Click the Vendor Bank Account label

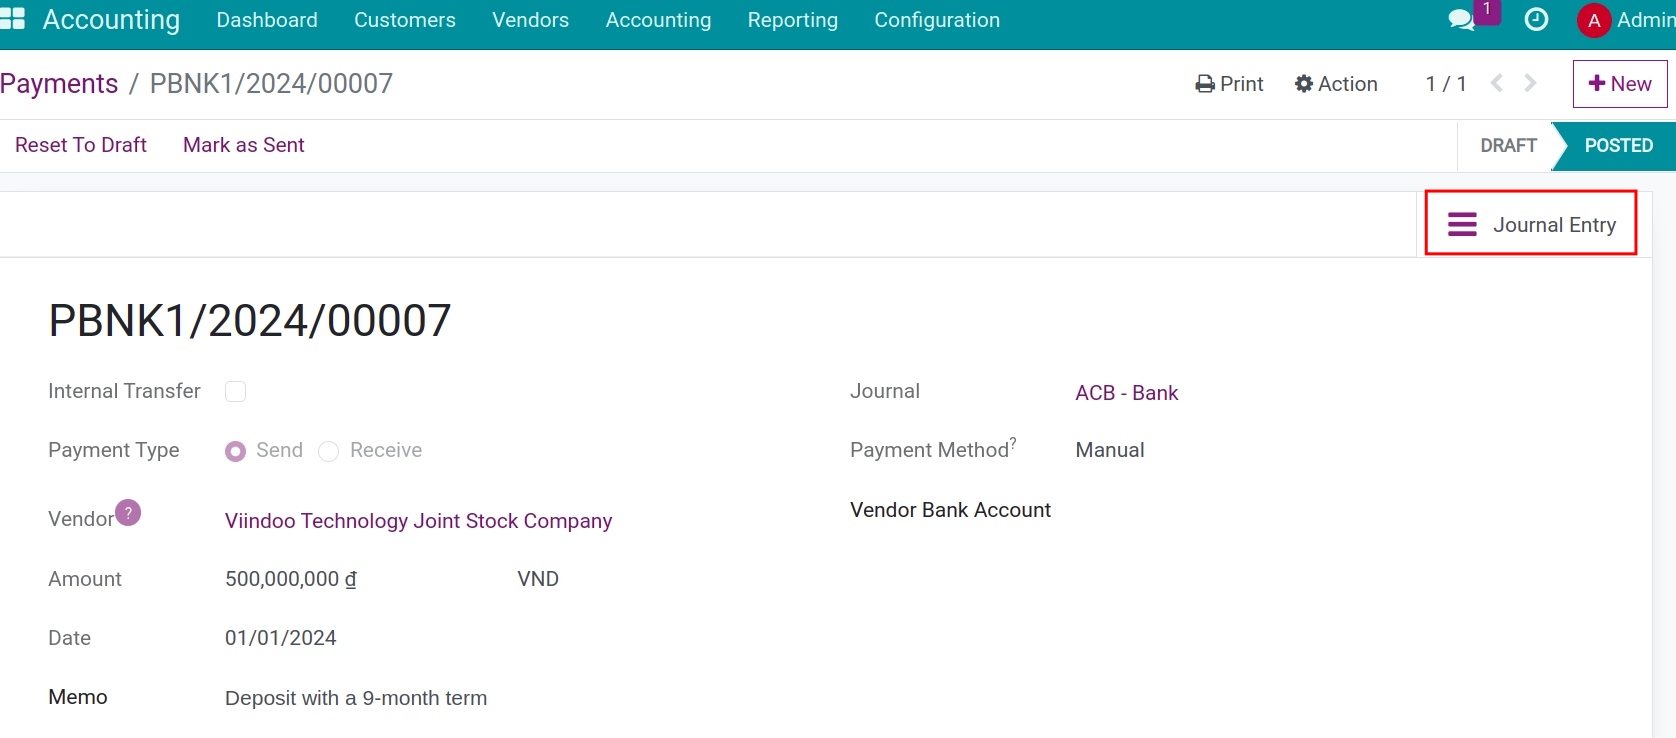tap(950, 510)
